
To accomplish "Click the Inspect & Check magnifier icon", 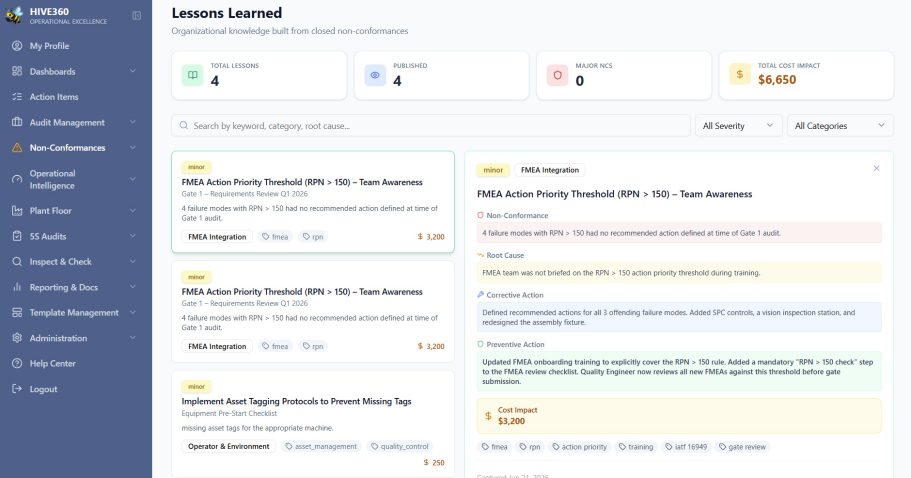I will [x=17, y=261].
